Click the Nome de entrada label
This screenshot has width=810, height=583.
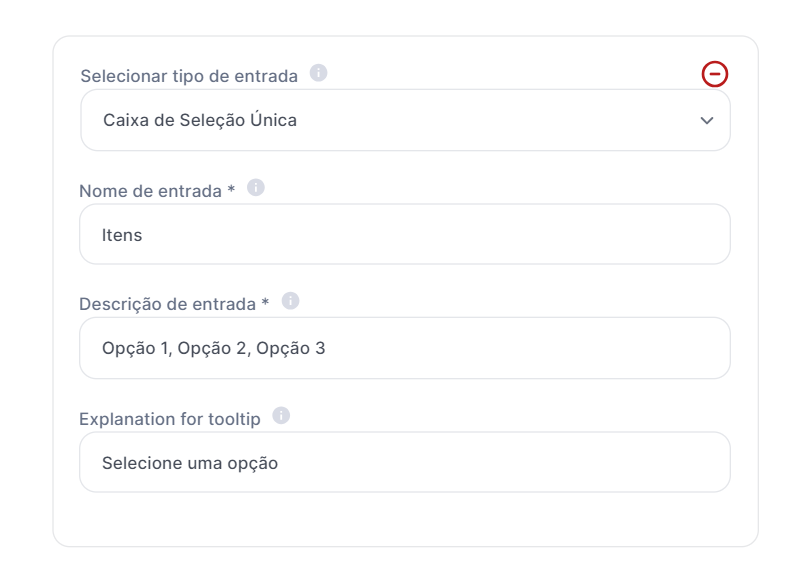click(x=150, y=191)
